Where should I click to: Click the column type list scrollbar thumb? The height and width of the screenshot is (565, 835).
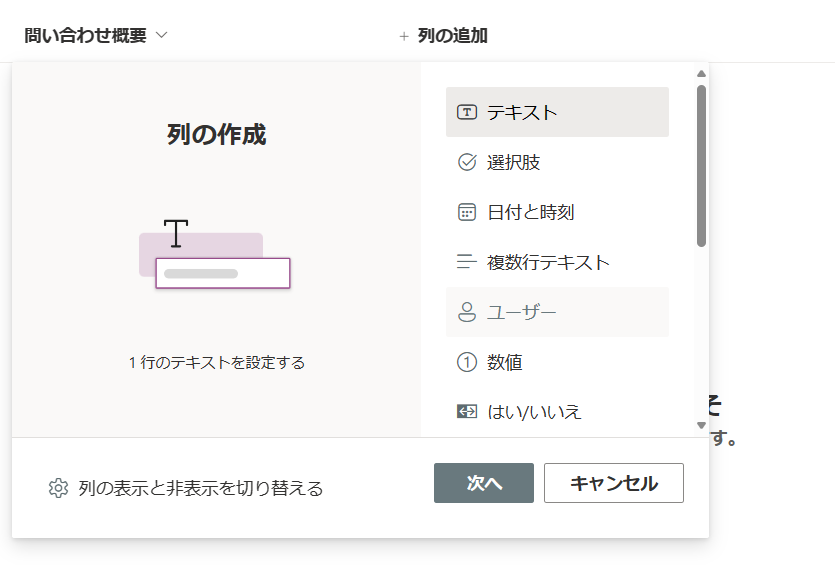point(701,165)
